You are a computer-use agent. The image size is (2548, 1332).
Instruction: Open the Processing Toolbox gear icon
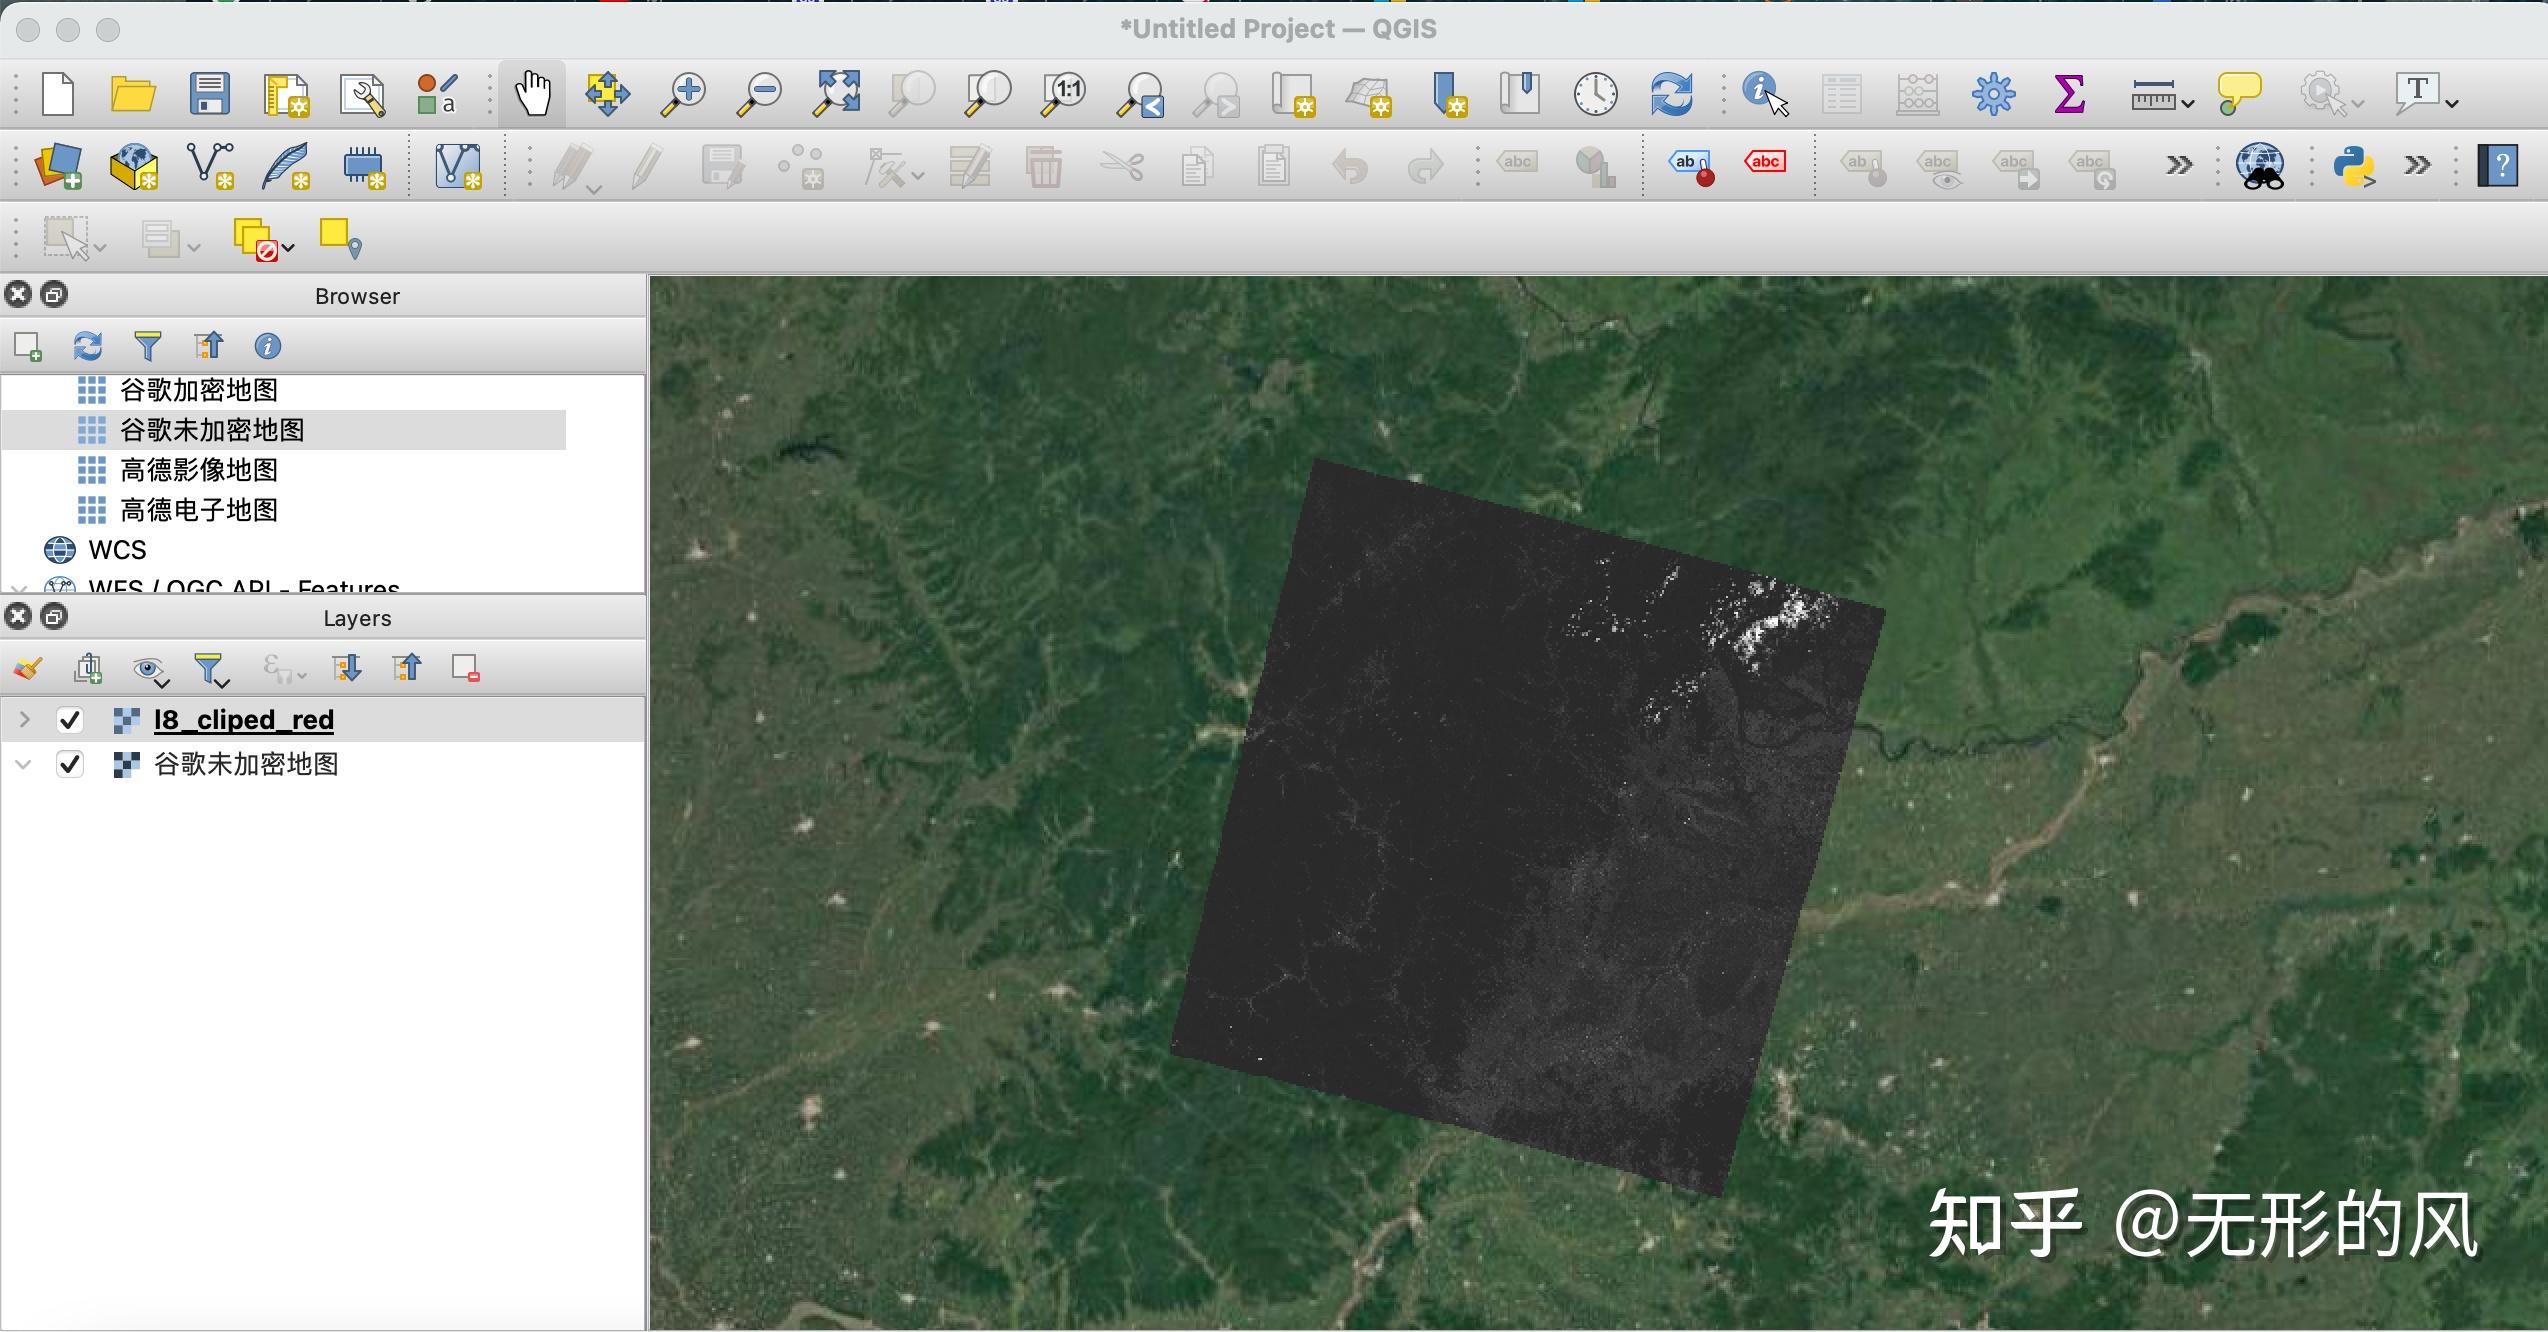1993,94
